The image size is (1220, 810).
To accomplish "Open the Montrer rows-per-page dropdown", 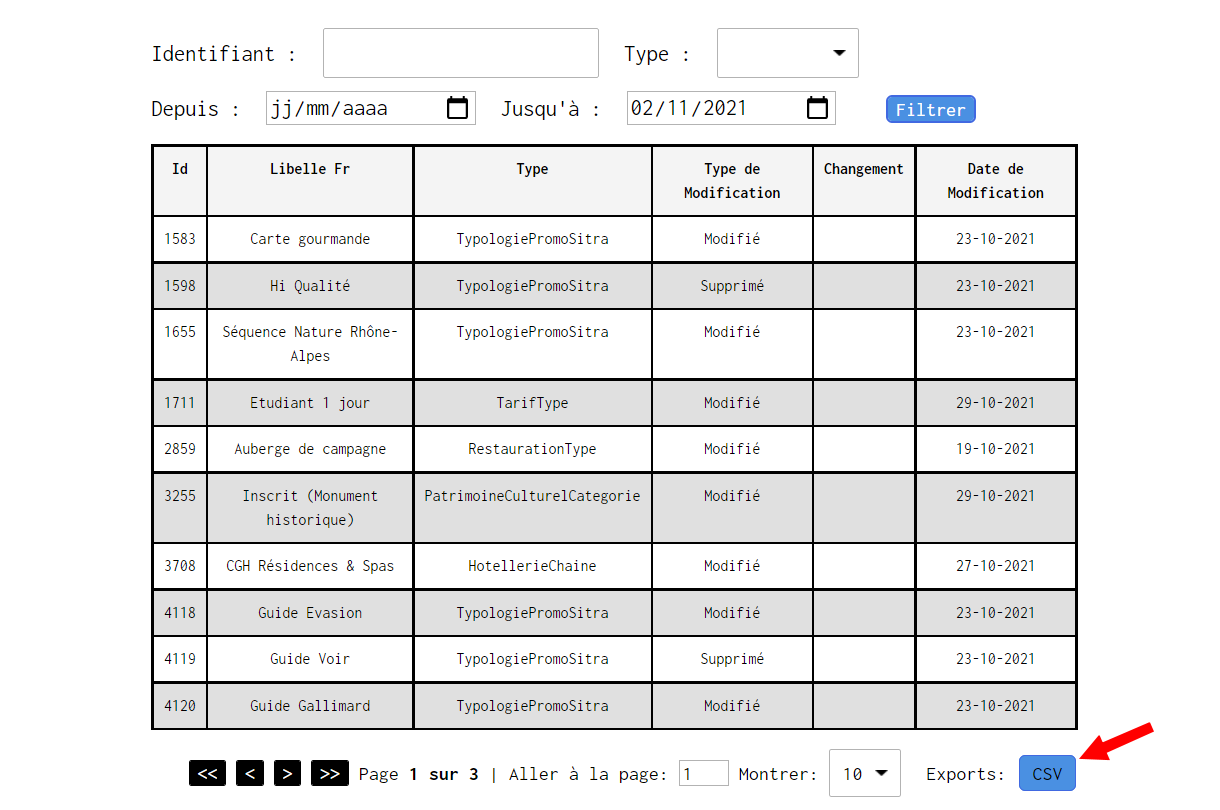I will click(x=865, y=773).
